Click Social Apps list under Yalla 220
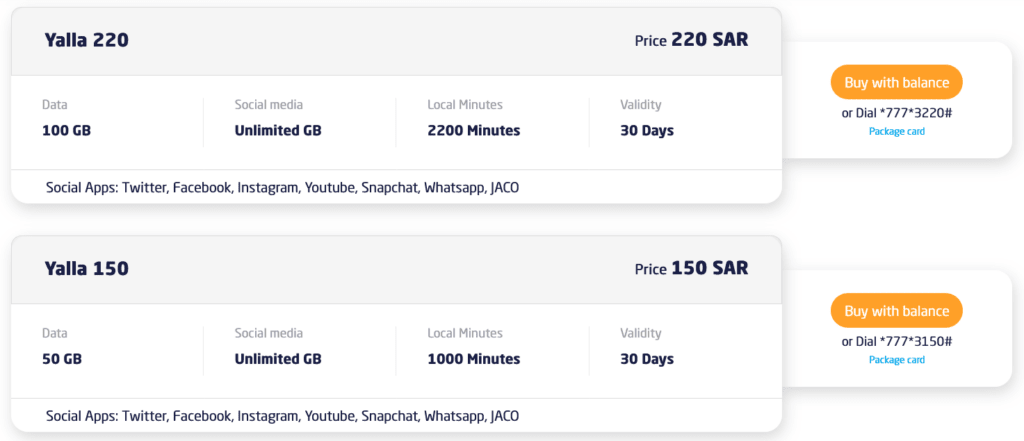Image resolution: width=1024 pixels, height=441 pixels. pyautogui.click(x=282, y=187)
